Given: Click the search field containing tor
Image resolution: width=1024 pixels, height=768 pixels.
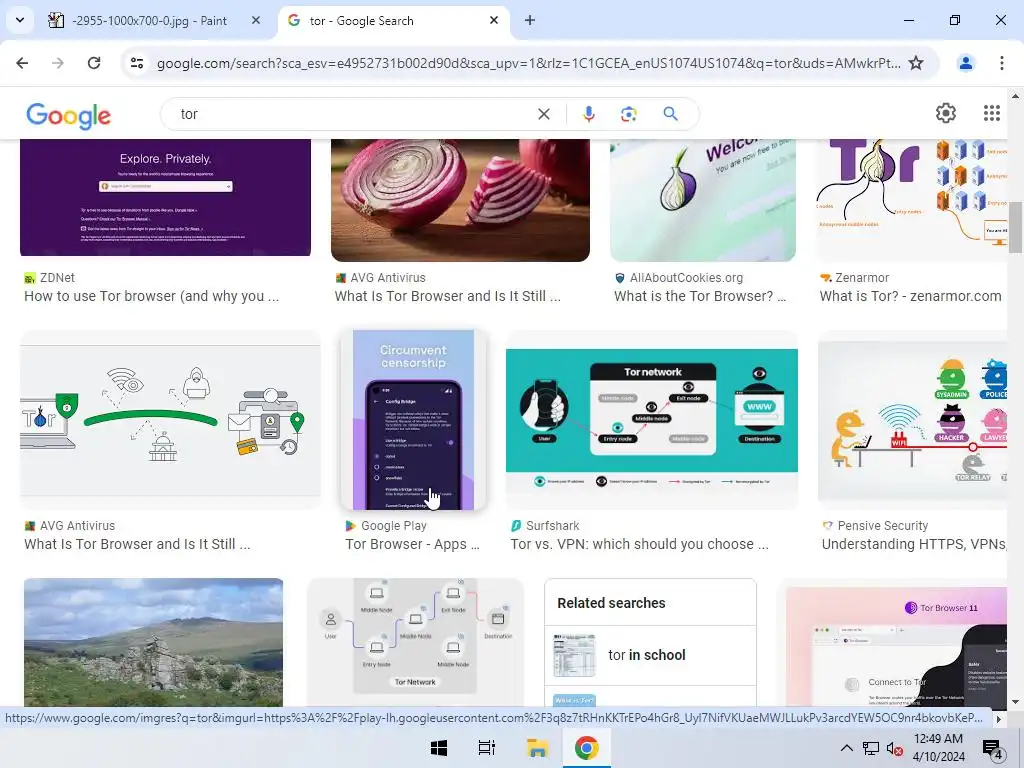Looking at the screenshot, I should pyautogui.click(x=353, y=114).
